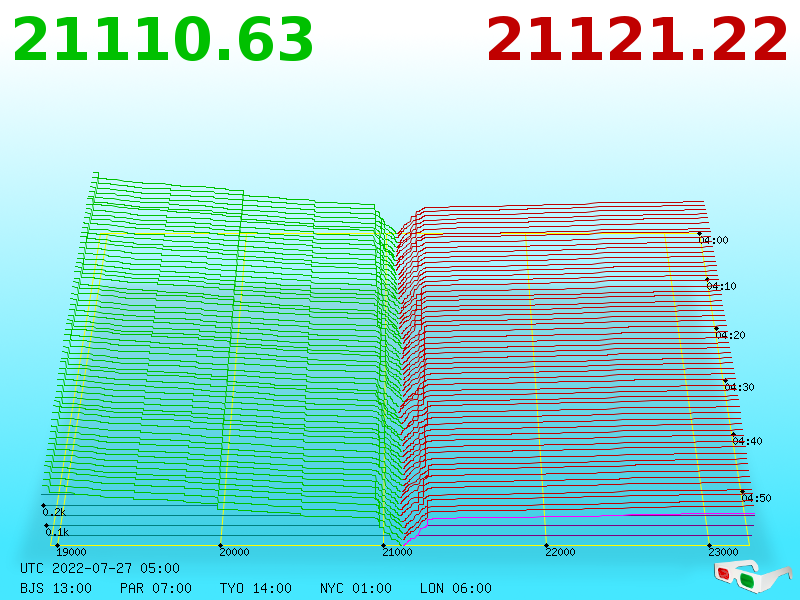Click the TYO 14:00 clock
The height and width of the screenshot is (600, 800).
point(256,588)
